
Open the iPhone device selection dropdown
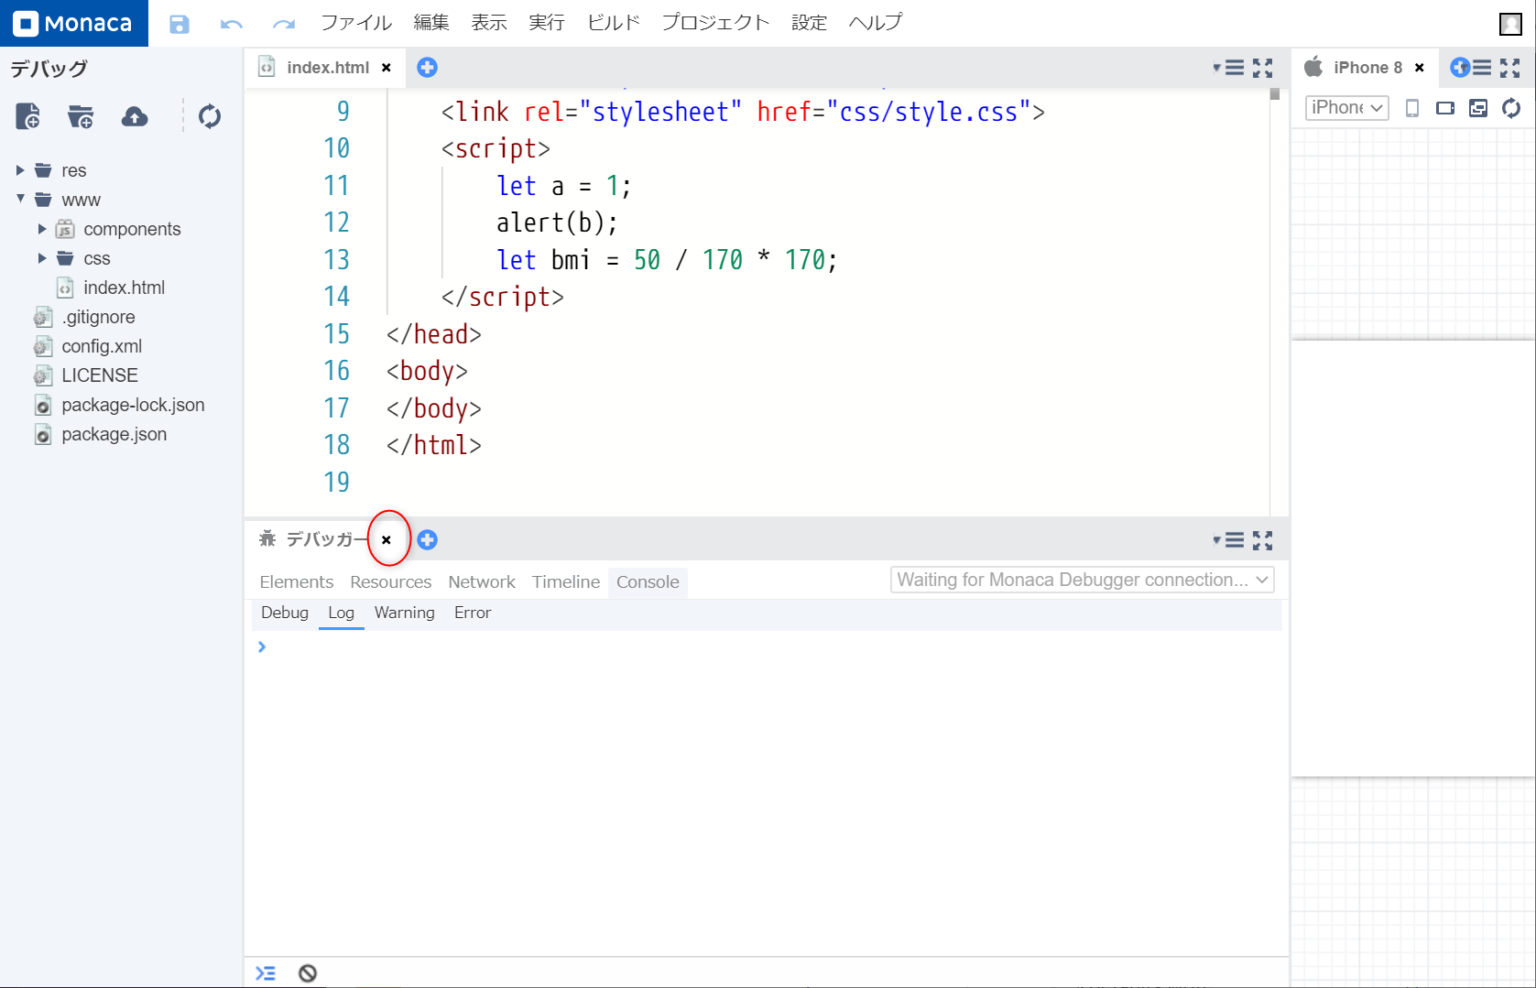click(x=1346, y=107)
